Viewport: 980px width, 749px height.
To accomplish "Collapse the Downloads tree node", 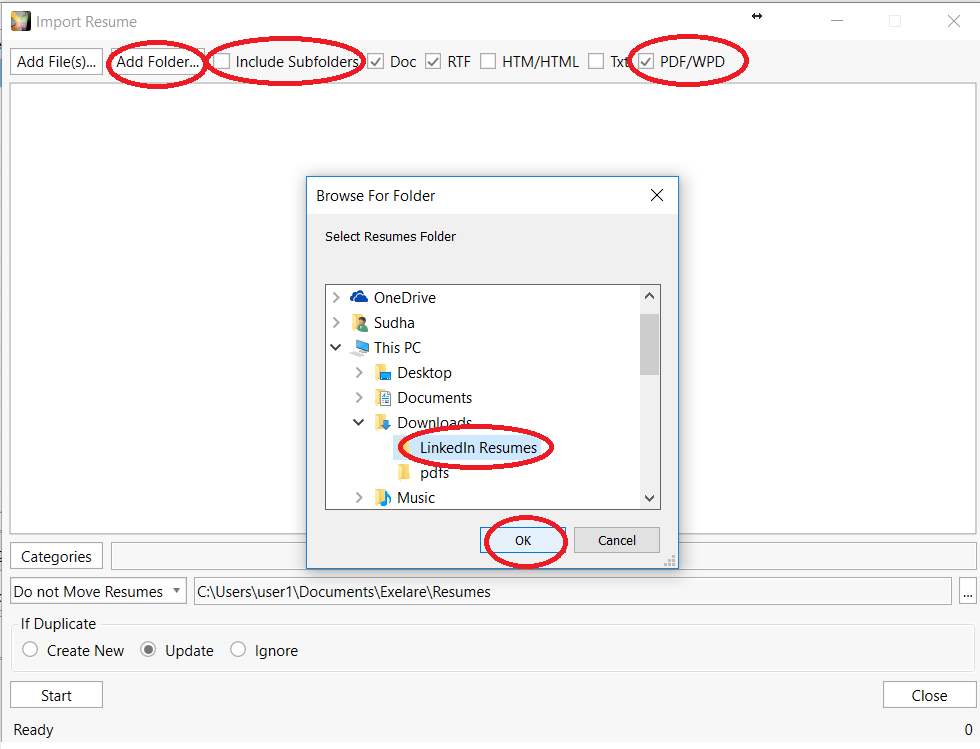I will 359,423.
